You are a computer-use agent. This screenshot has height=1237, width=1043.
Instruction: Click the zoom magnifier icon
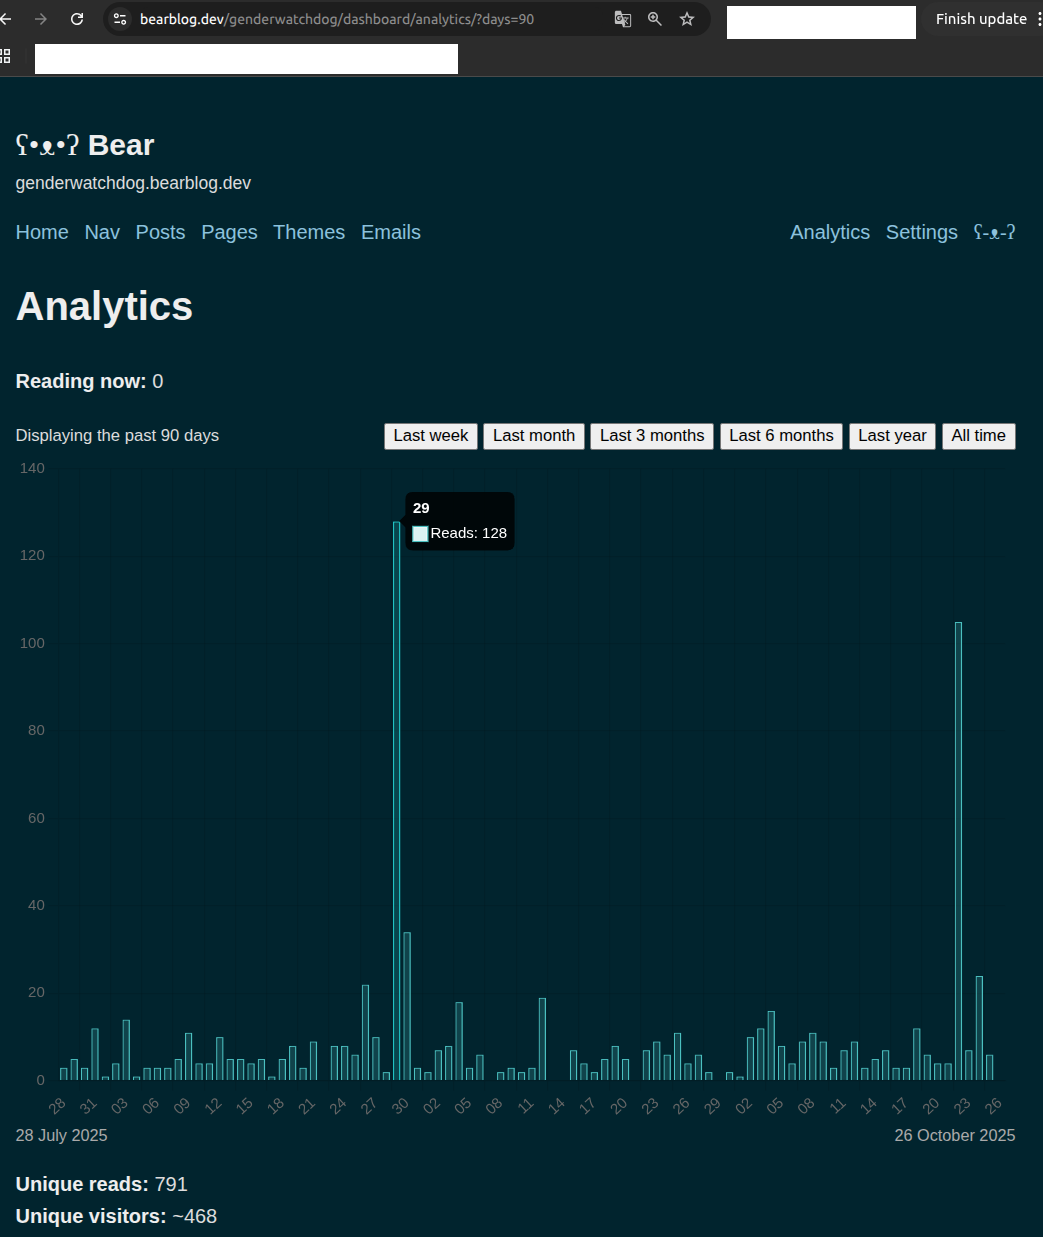(655, 19)
